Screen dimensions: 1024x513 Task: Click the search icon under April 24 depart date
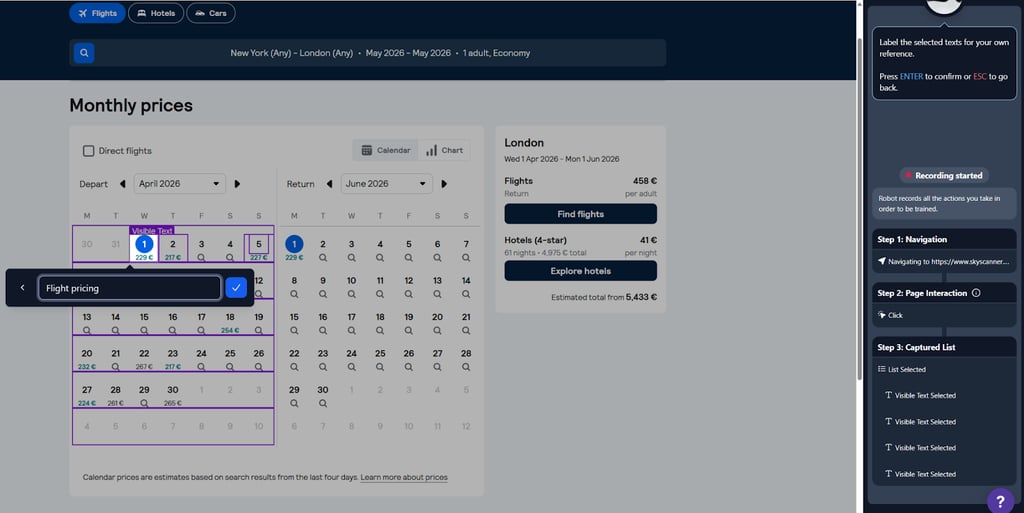[201, 367]
